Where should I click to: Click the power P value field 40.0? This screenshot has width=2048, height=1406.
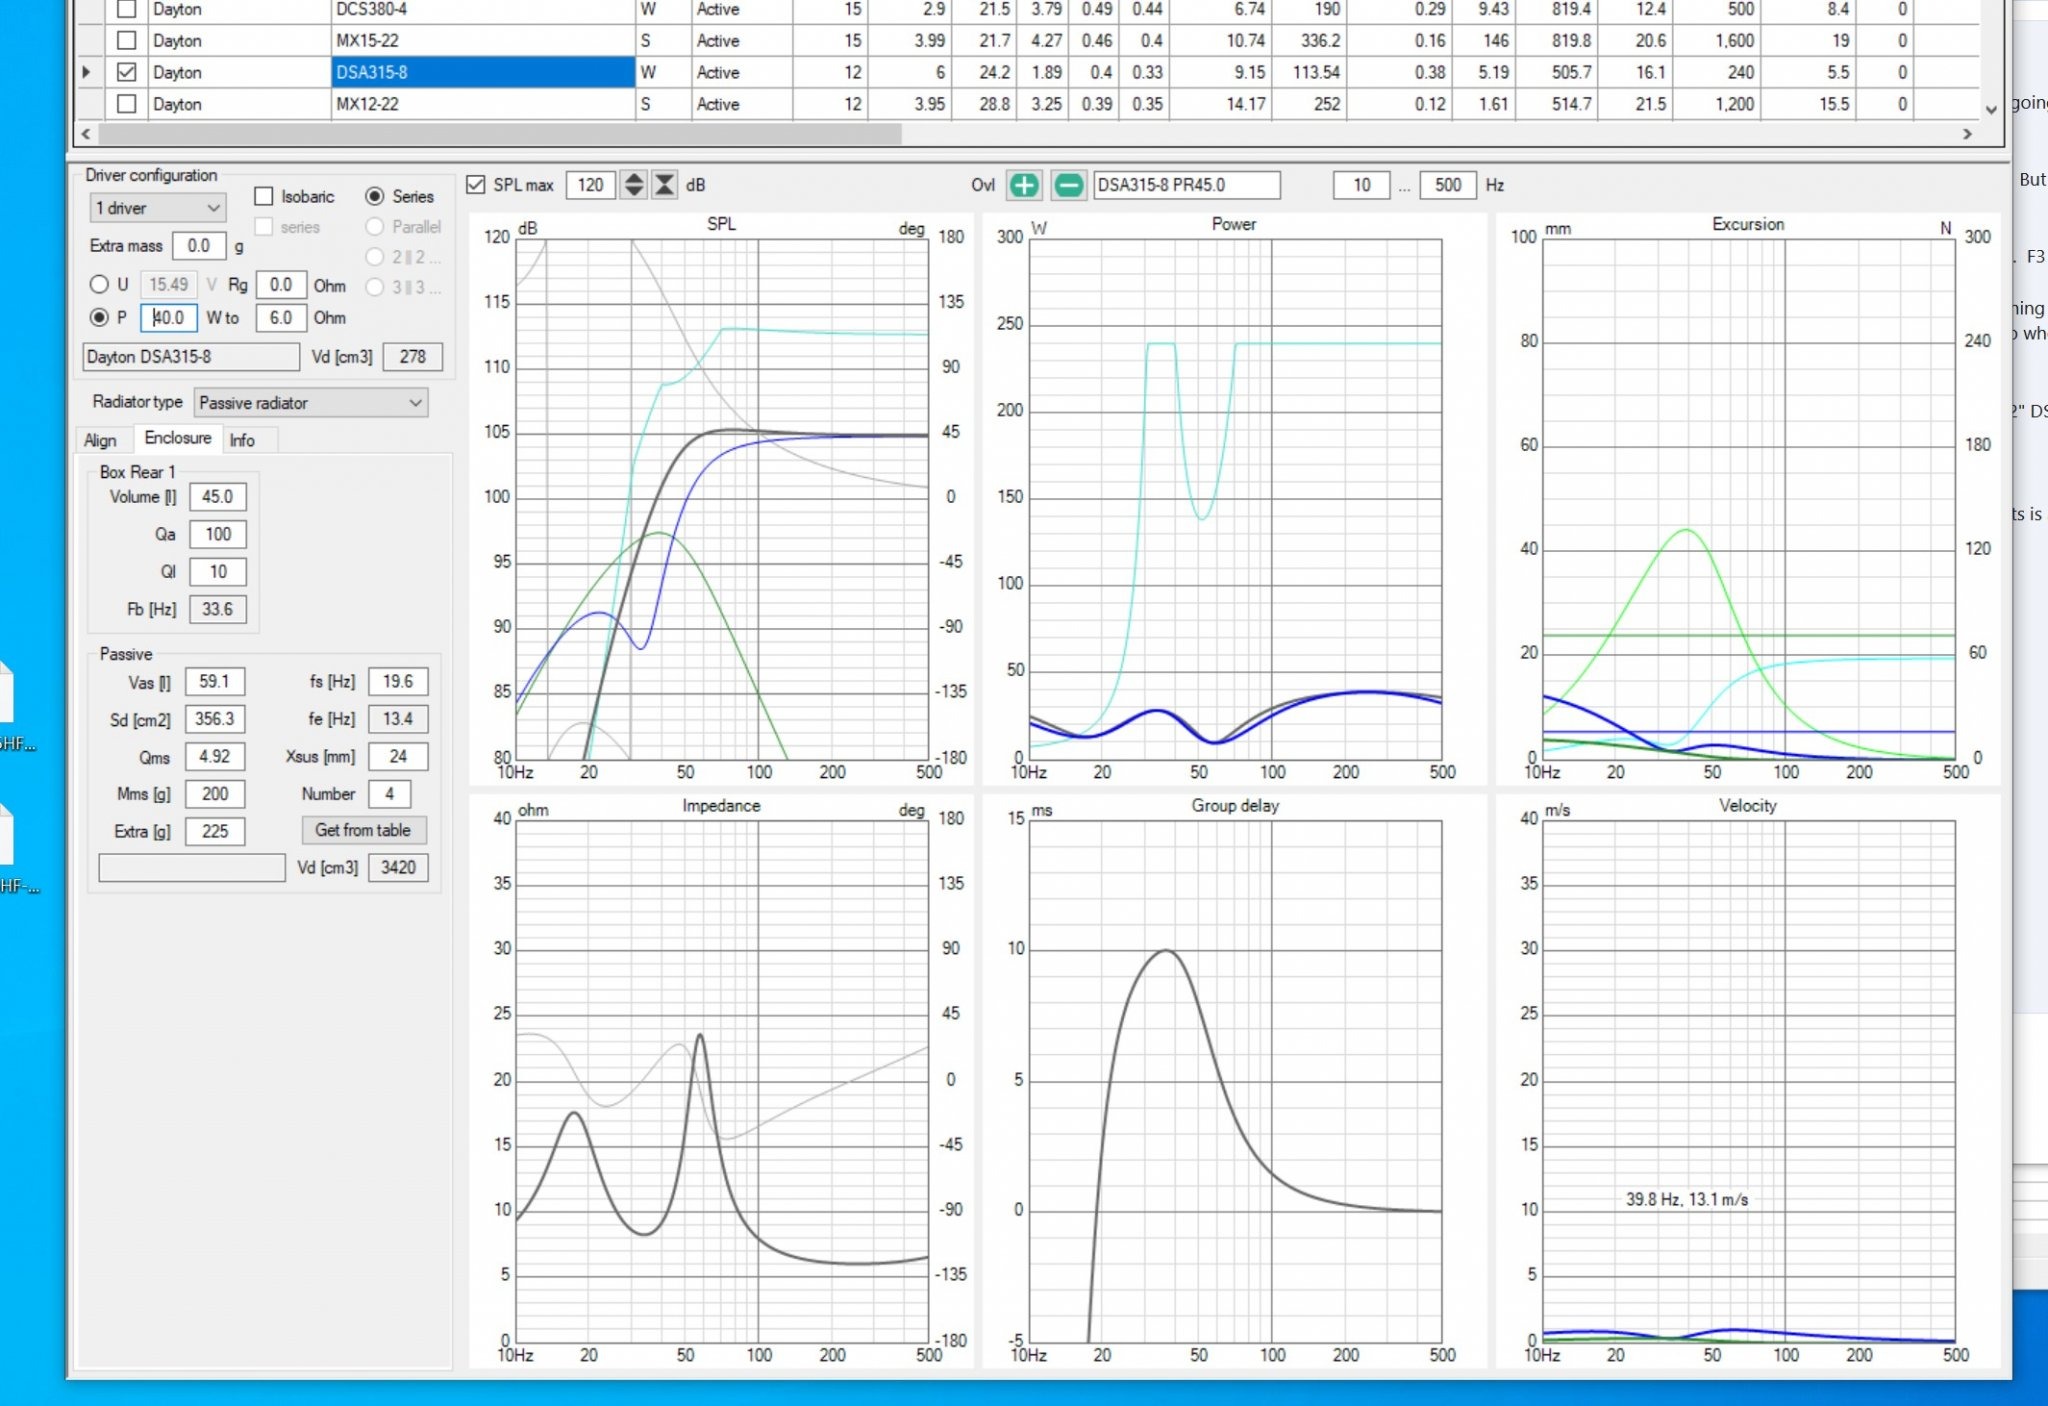(168, 318)
